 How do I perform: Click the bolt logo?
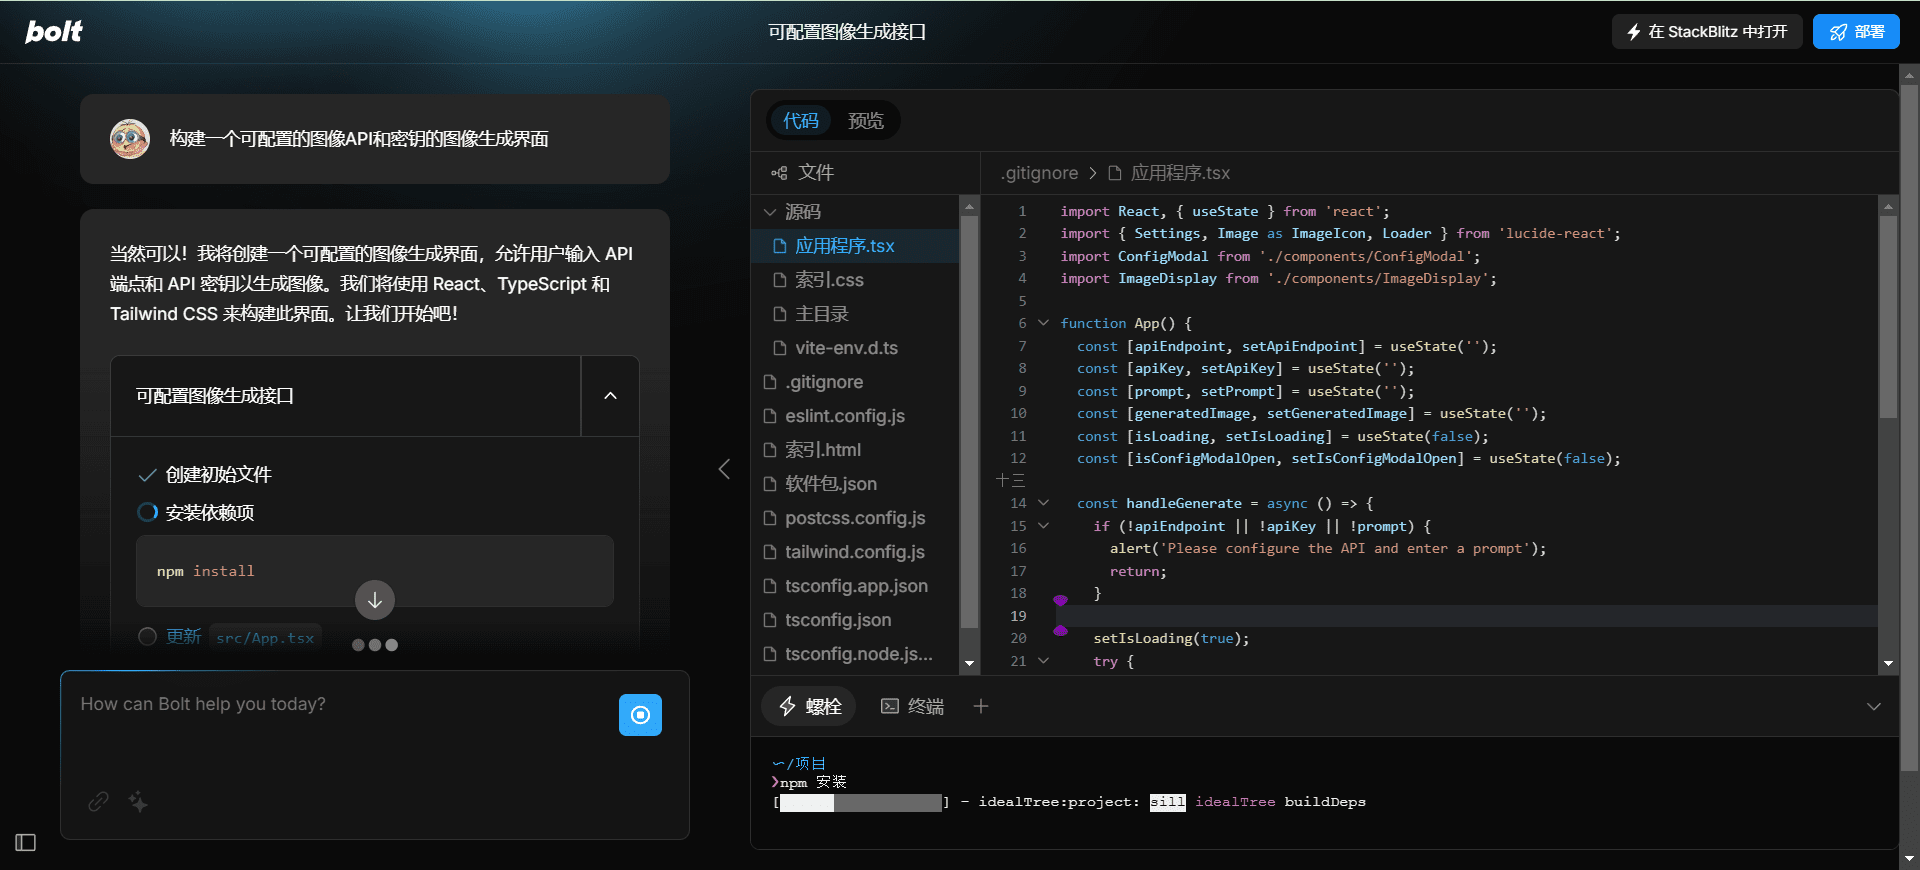[x=54, y=32]
